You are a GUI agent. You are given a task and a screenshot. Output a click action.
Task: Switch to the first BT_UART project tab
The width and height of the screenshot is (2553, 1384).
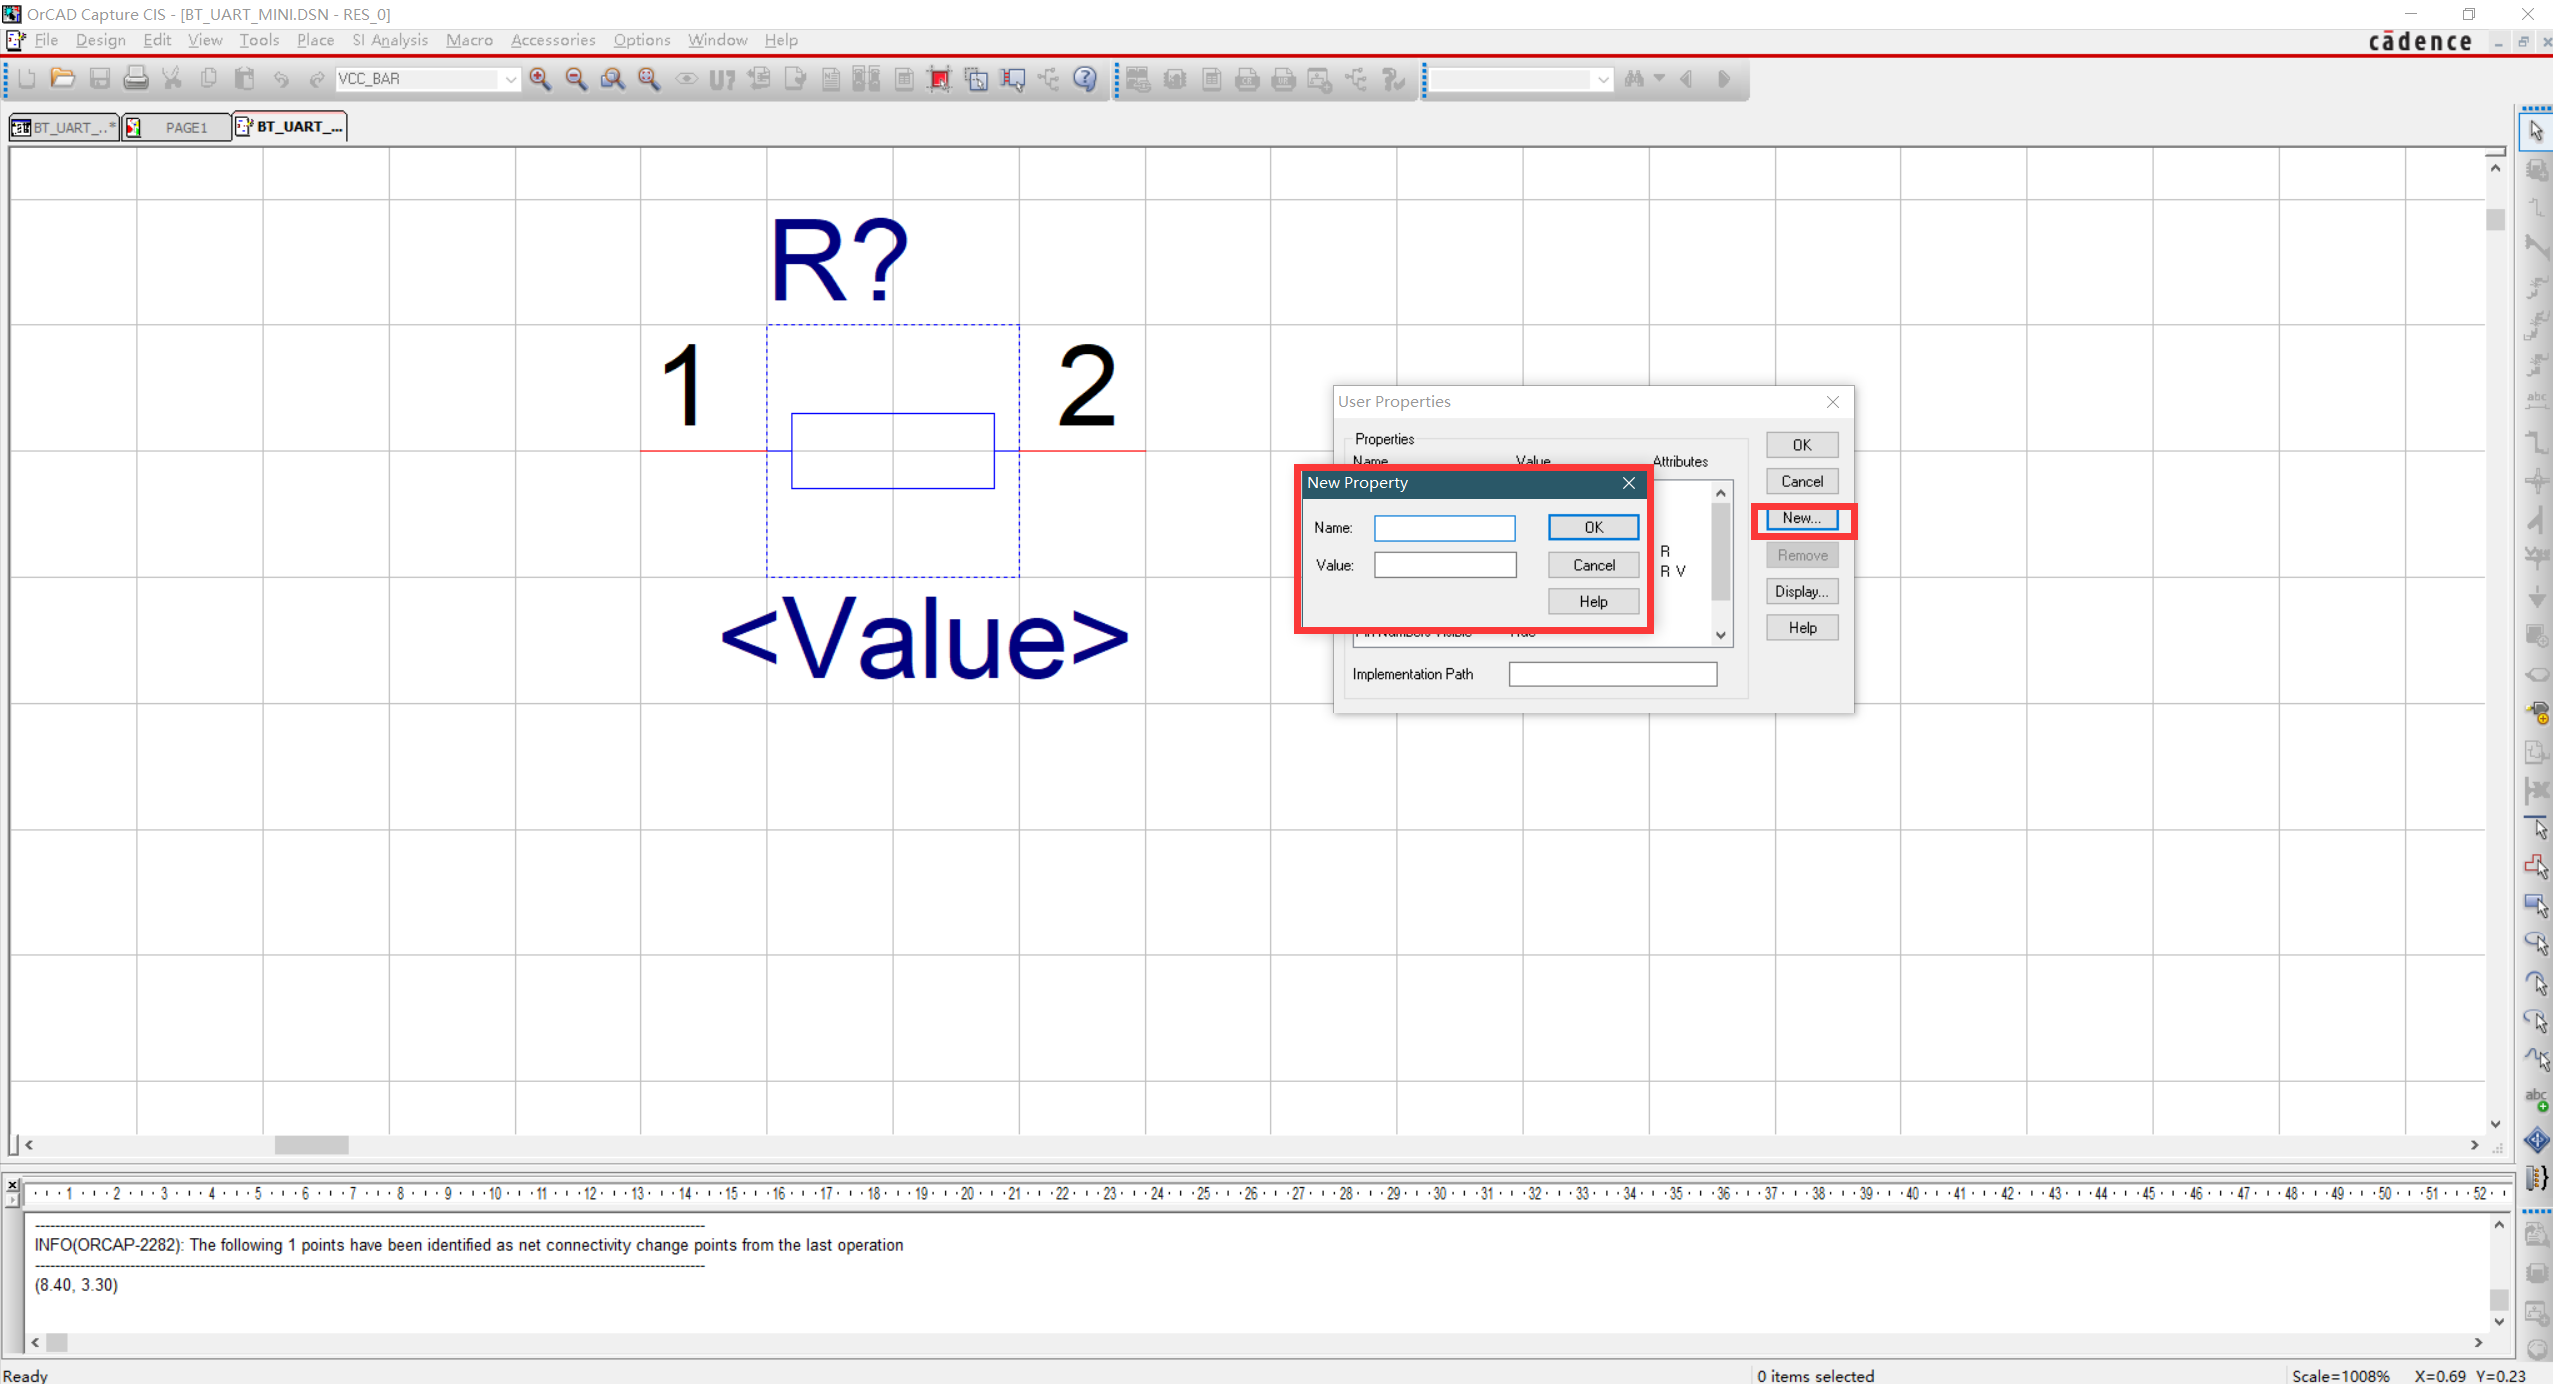64,127
